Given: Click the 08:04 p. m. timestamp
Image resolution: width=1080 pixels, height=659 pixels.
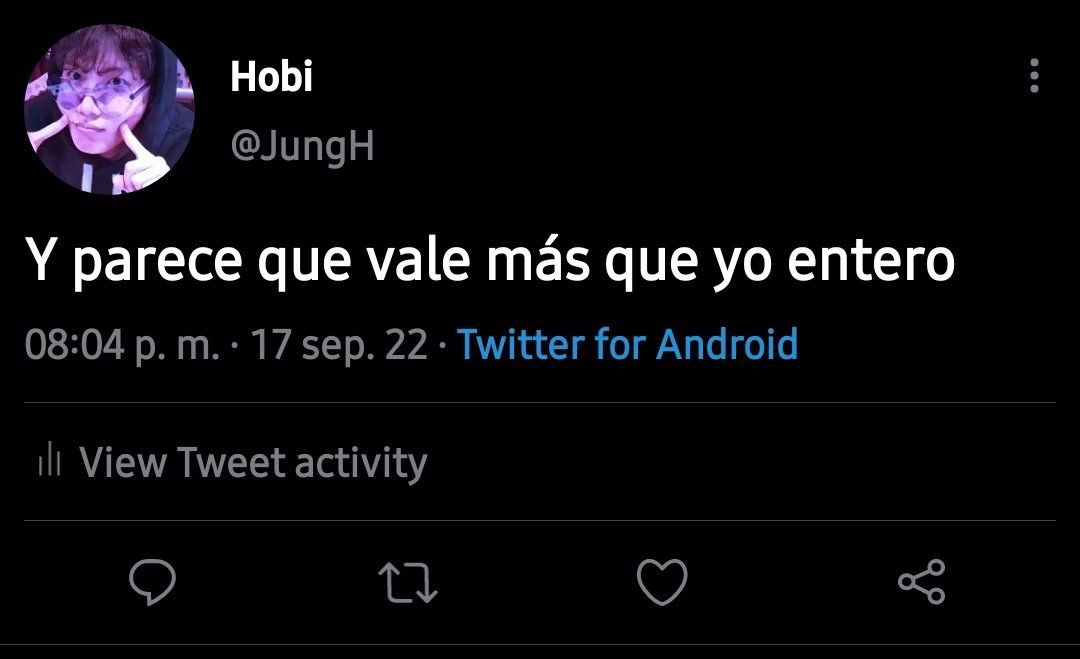Looking at the screenshot, I should click(x=123, y=344).
